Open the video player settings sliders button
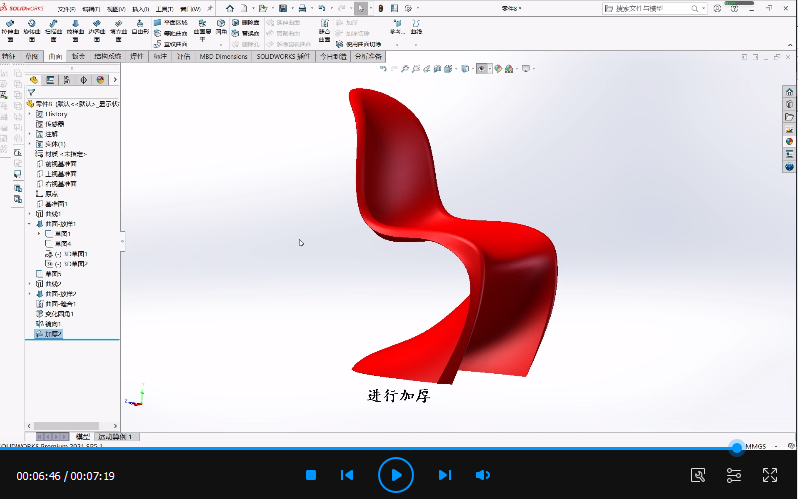This screenshot has width=798, height=499. (734, 475)
